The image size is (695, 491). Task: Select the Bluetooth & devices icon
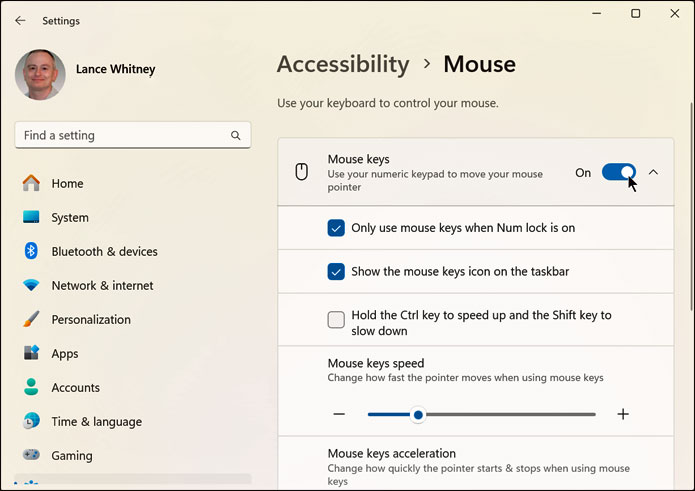(31, 252)
